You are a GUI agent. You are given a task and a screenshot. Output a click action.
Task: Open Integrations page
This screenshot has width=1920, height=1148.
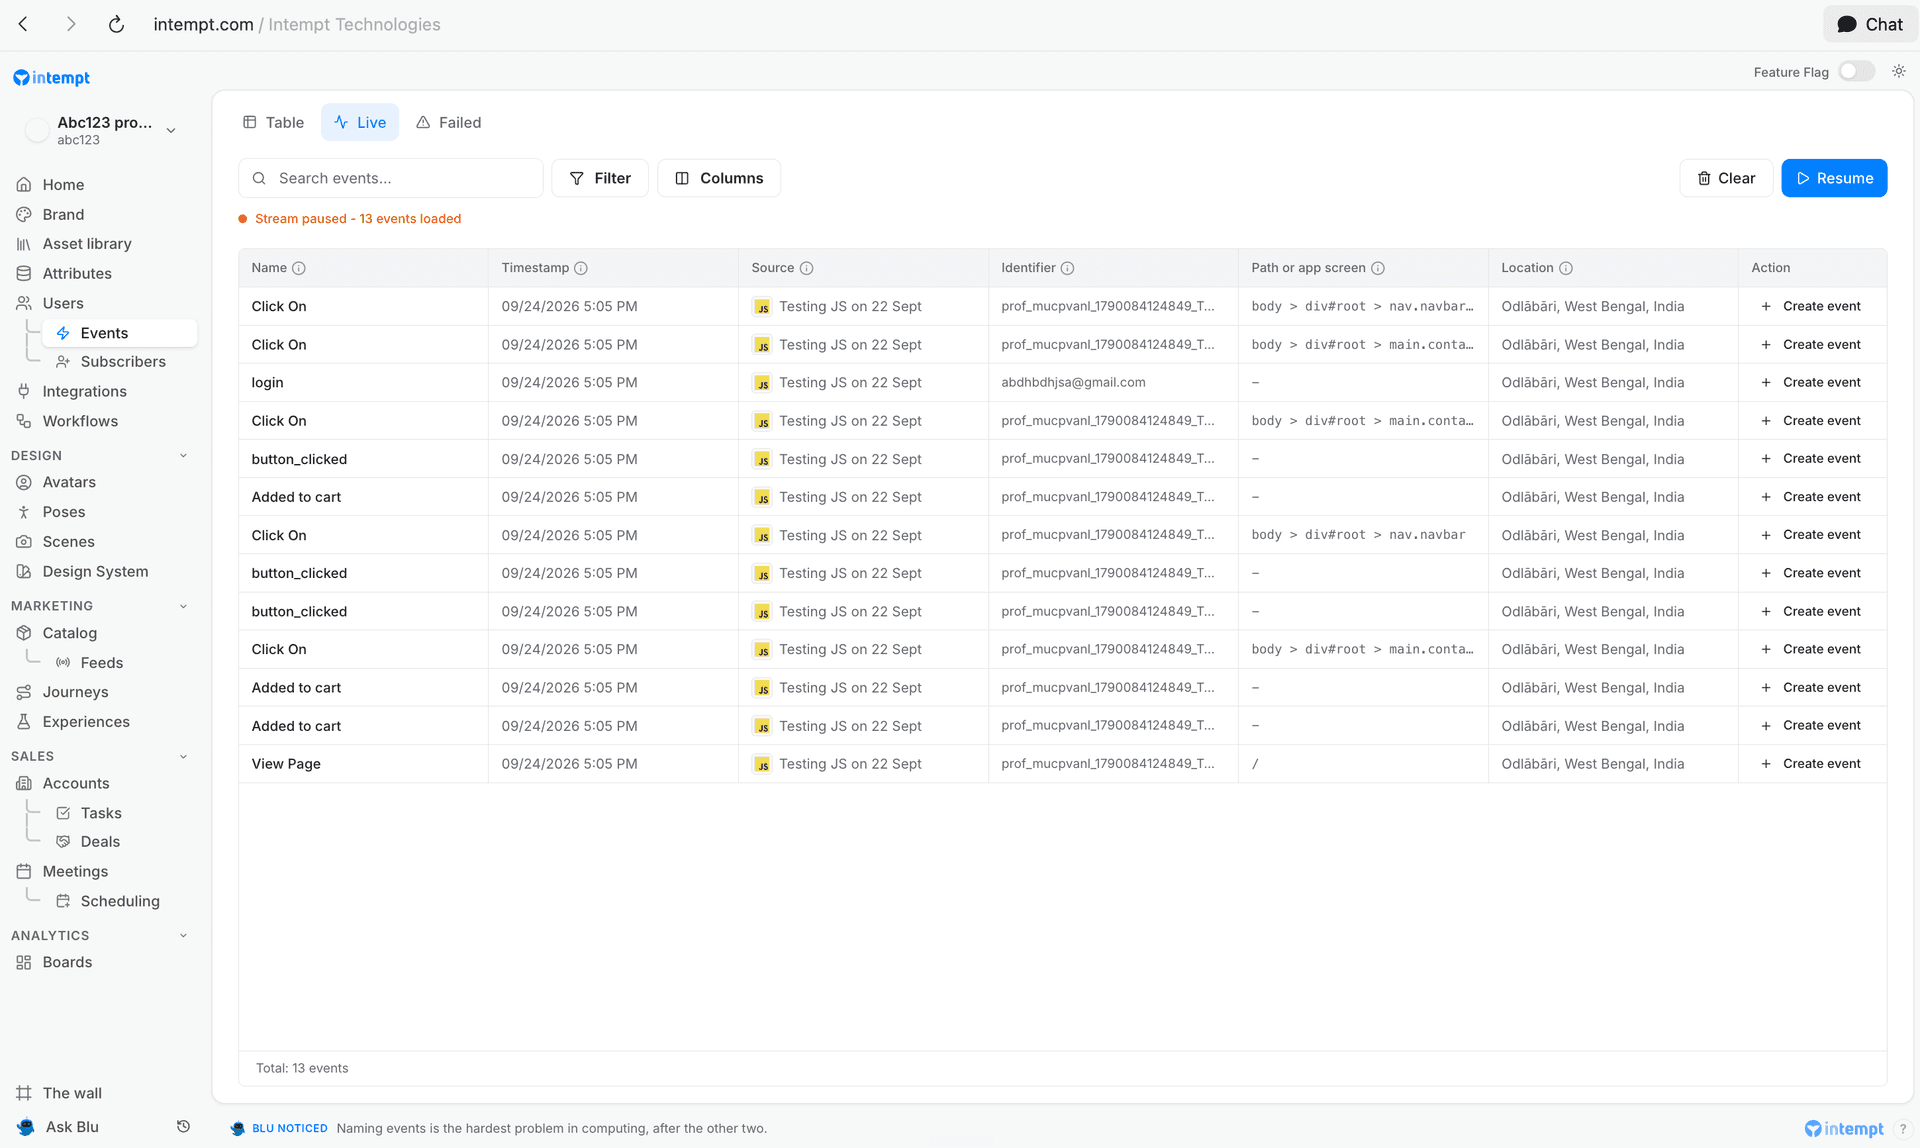pyautogui.click(x=84, y=392)
